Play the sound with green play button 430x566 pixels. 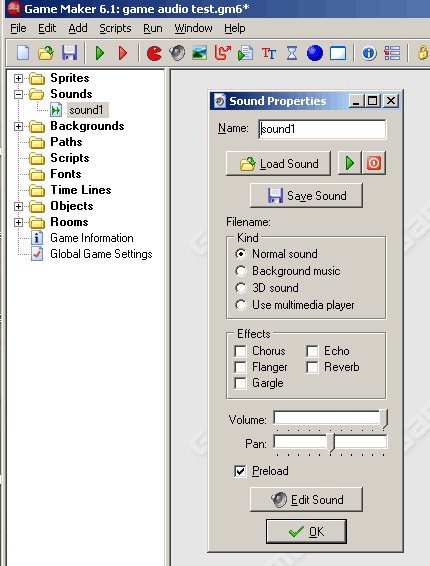(x=349, y=163)
